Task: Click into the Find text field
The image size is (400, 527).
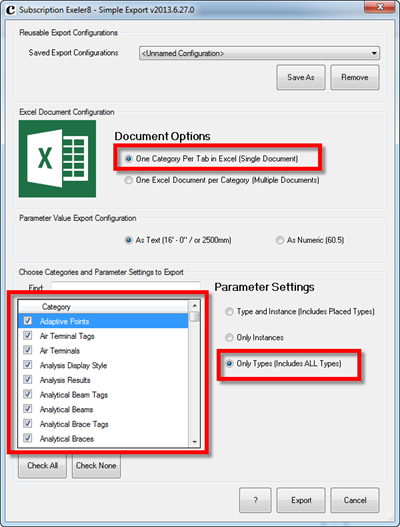Action: (126, 286)
